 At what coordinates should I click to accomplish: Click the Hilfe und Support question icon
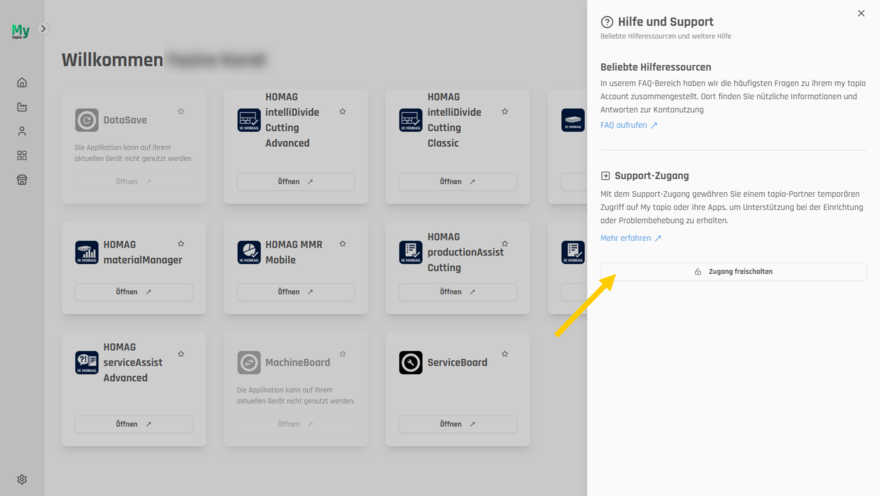point(607,22)
